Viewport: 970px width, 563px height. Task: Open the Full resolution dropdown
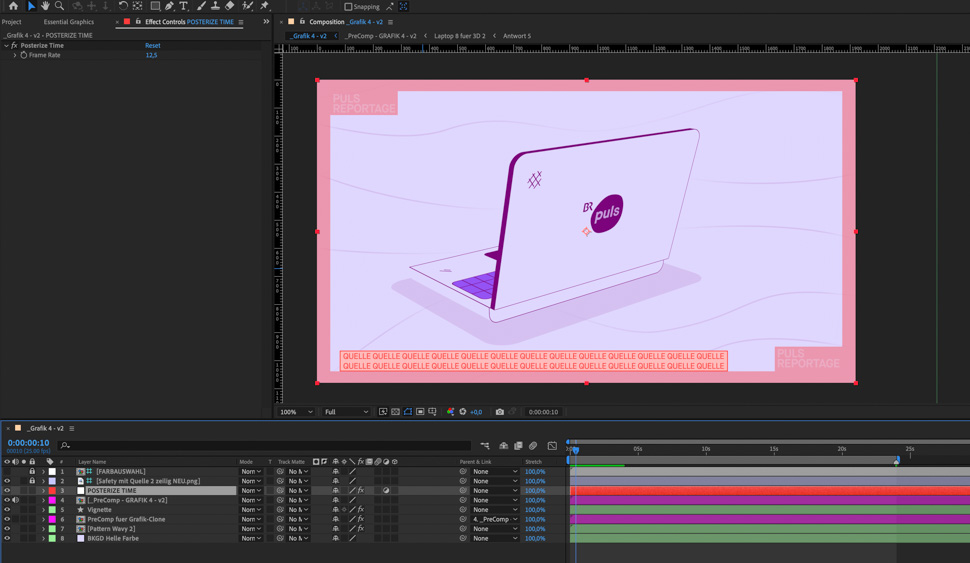click(x=346, y=412)
